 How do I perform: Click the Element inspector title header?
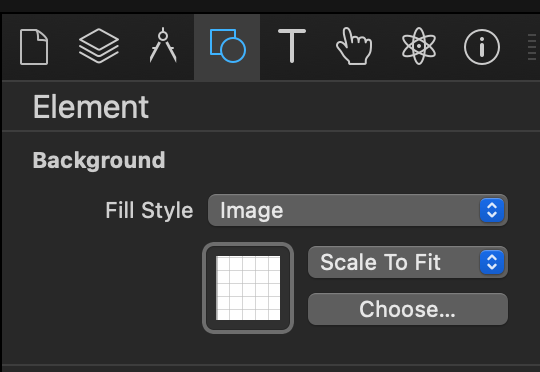point(91,107)
